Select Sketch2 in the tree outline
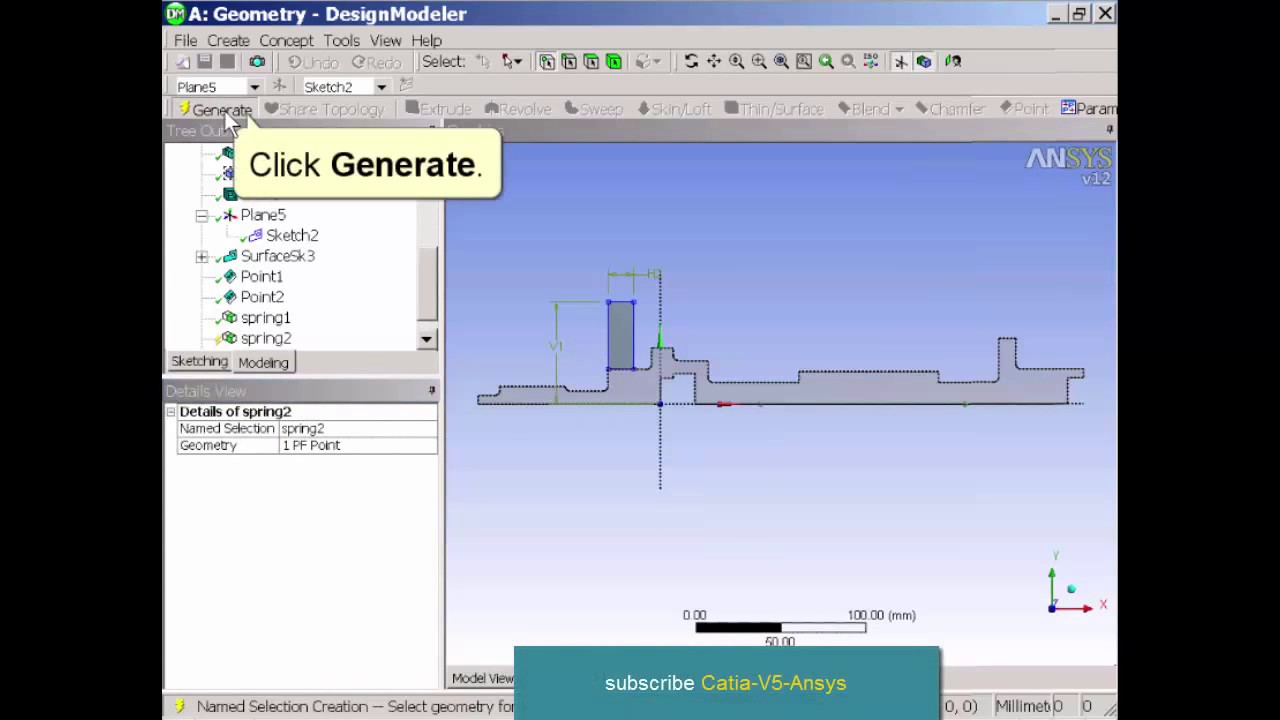Screen dimensions: 1280x720 click(x=292, y=236)
